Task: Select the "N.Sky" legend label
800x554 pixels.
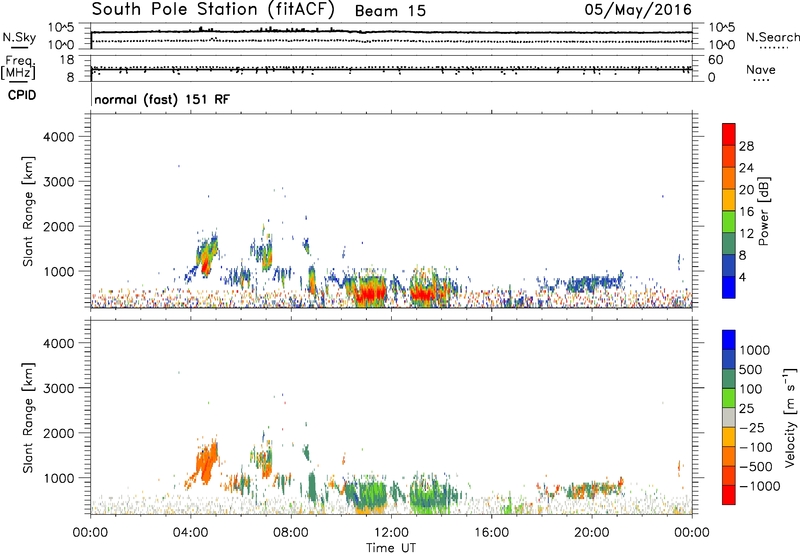Action: coord(19,37)
